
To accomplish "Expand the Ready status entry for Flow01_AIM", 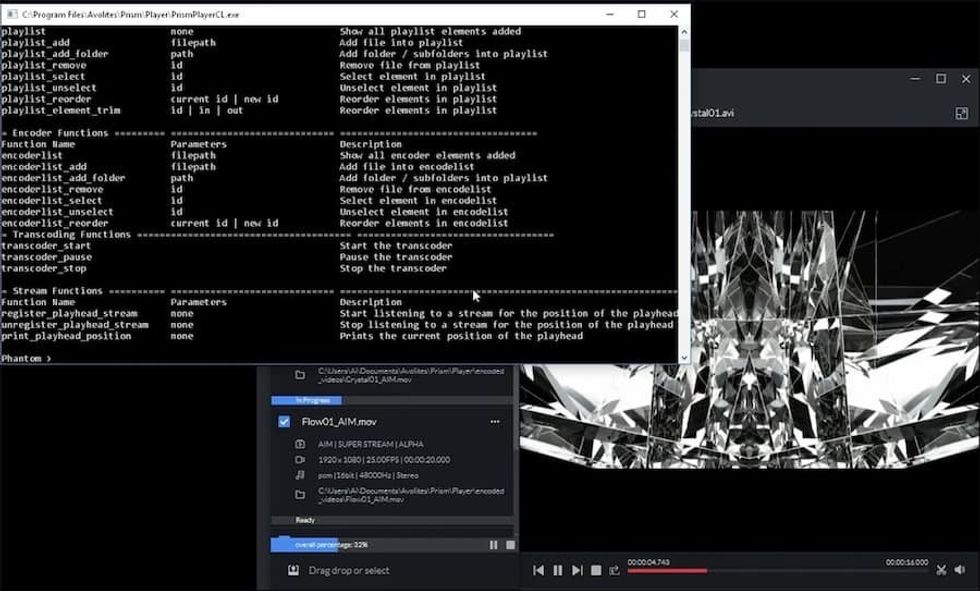I will point(307,519).
